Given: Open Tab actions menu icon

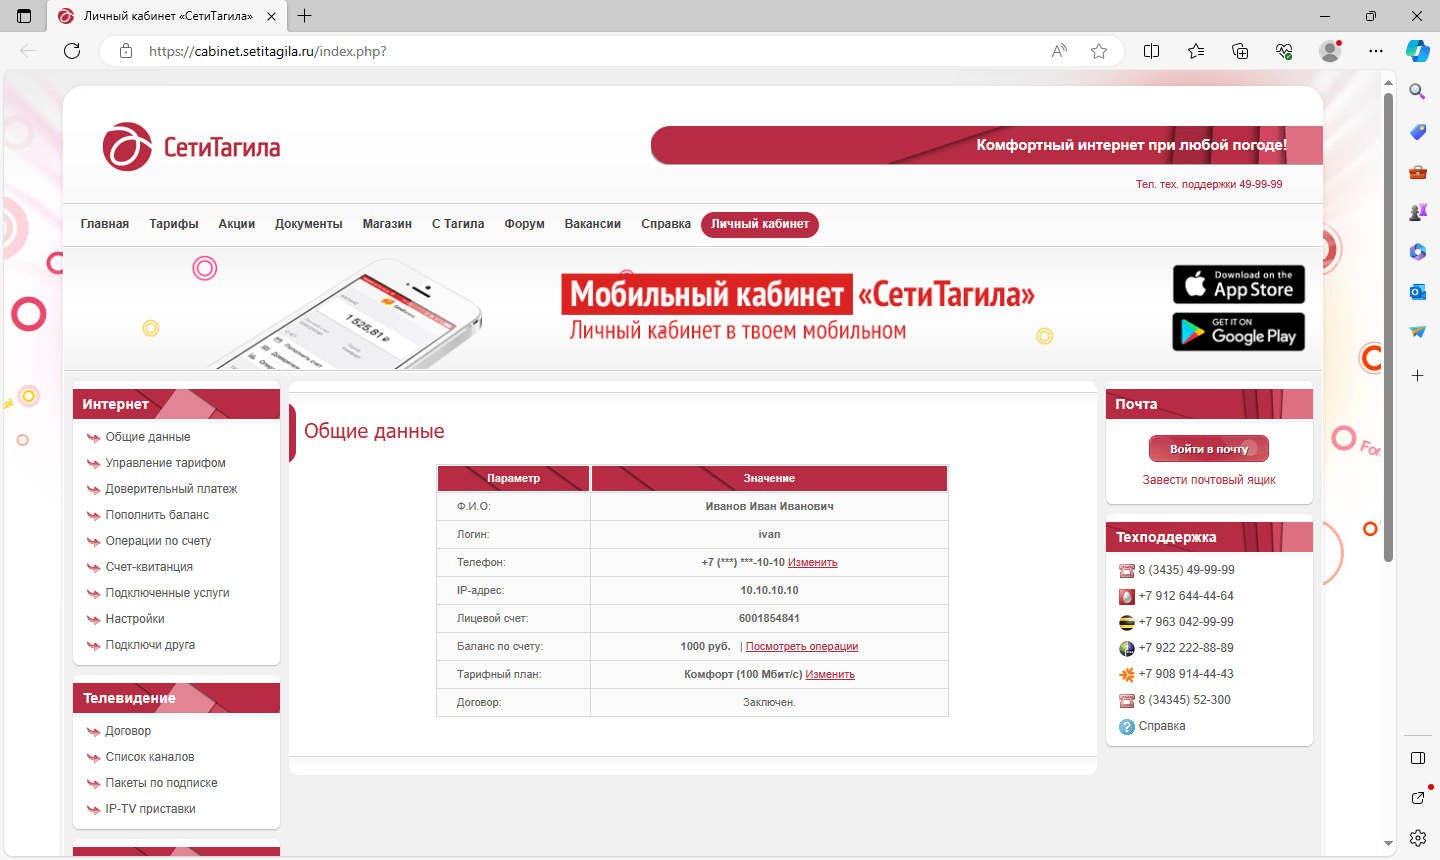Looking at the screenshot, I should 24,16.
